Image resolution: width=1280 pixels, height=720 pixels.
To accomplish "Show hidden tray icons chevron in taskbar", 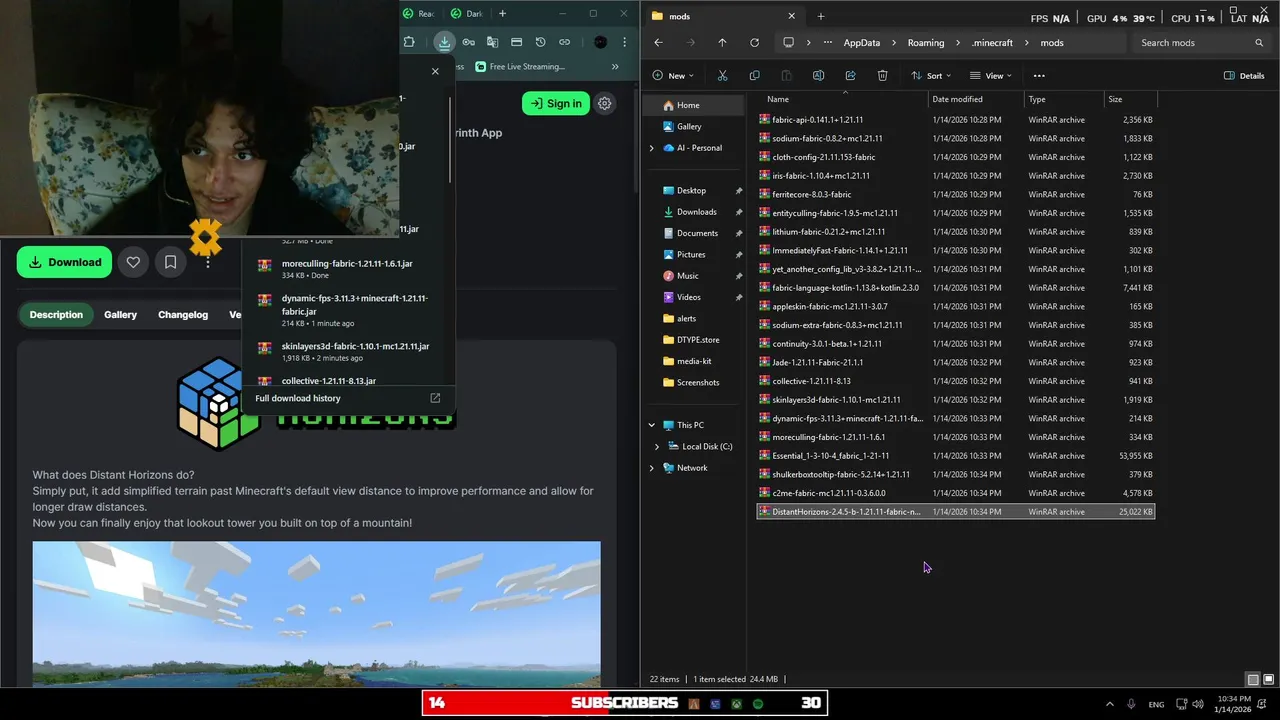I will click(x=1109, y=704).
